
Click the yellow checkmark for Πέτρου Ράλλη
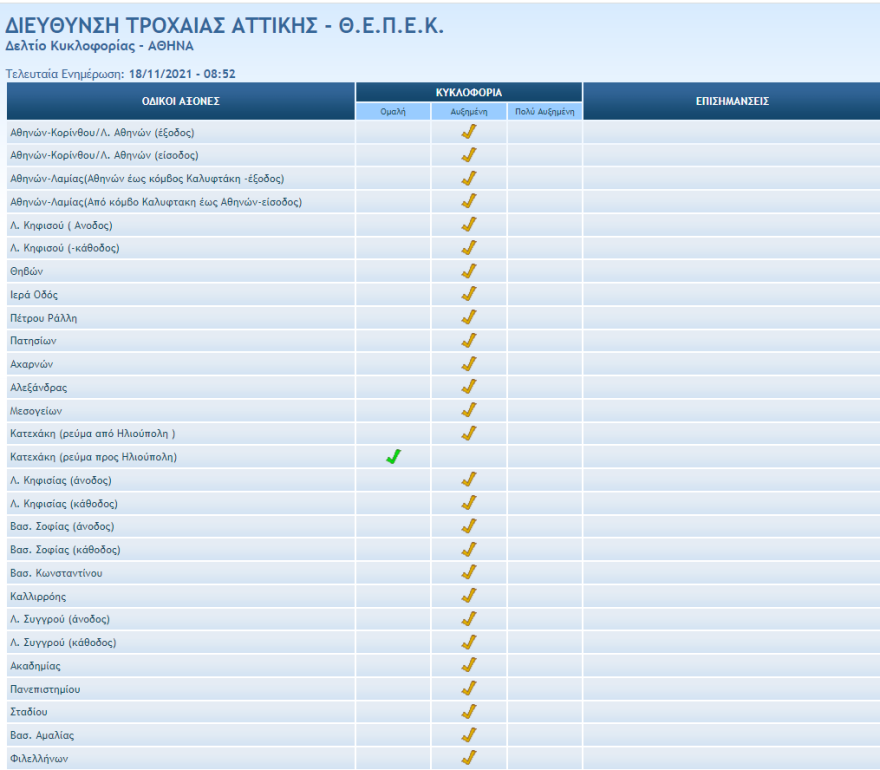(468, 318)
